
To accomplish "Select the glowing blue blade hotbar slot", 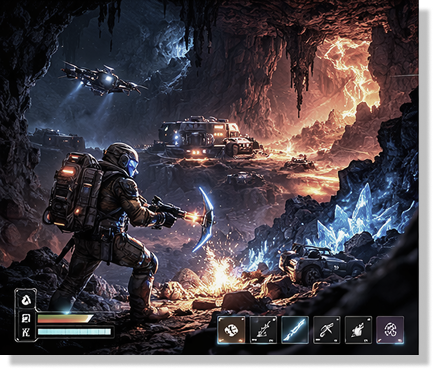I will coord(295,330).
